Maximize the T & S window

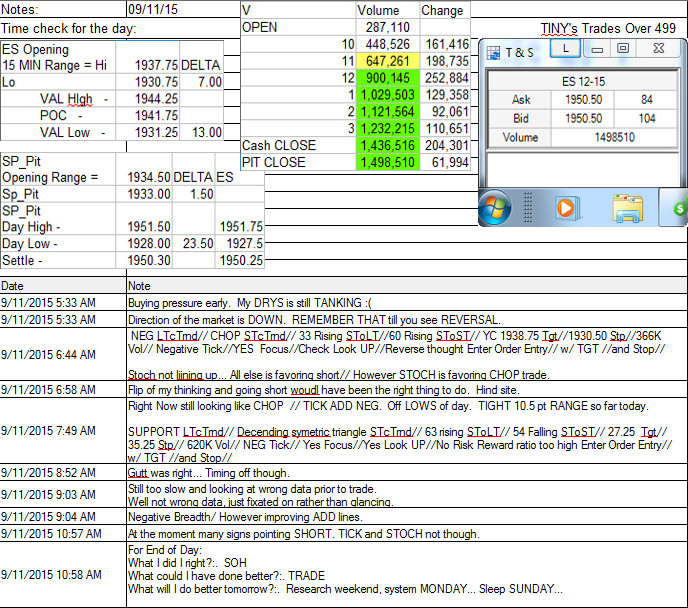tap(623, 49)
